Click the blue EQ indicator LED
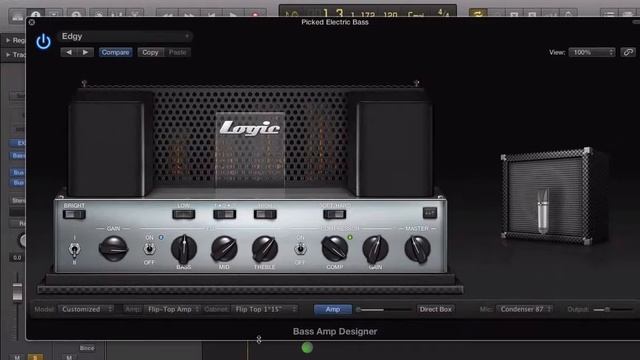Screen dimensions: 640x360 click(161, 237)
